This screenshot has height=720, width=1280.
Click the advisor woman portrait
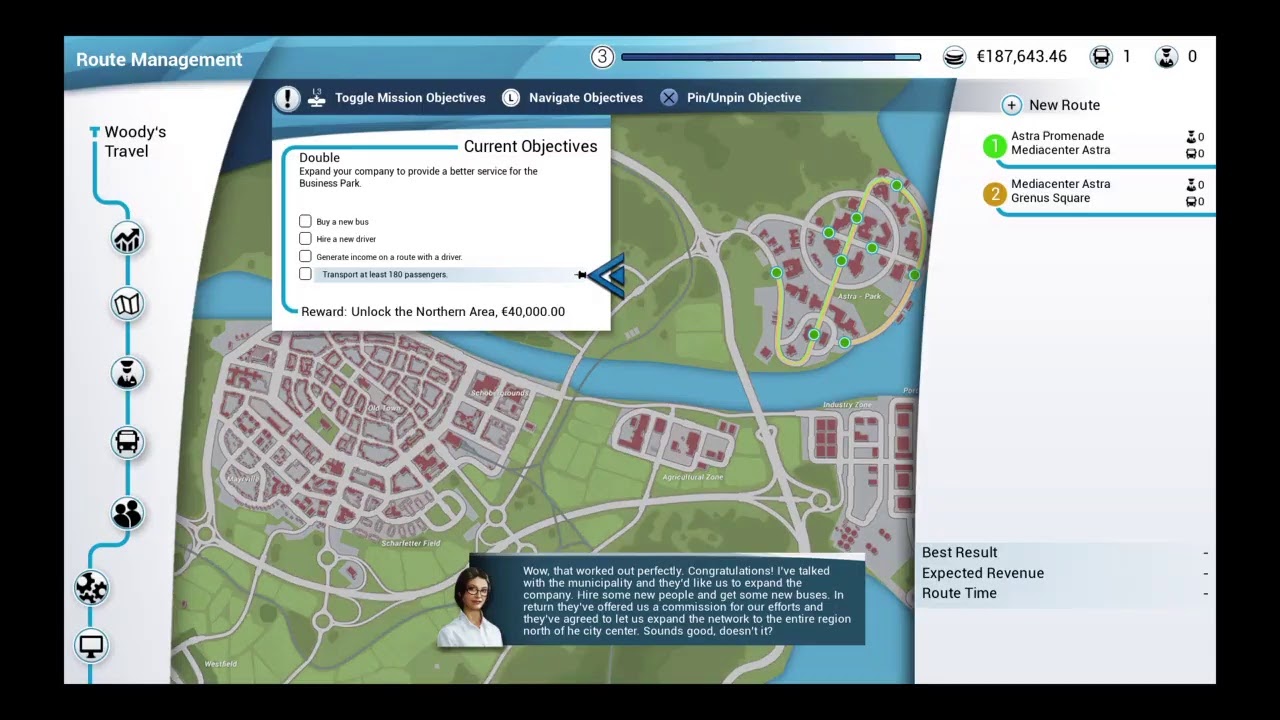[473, 606]
